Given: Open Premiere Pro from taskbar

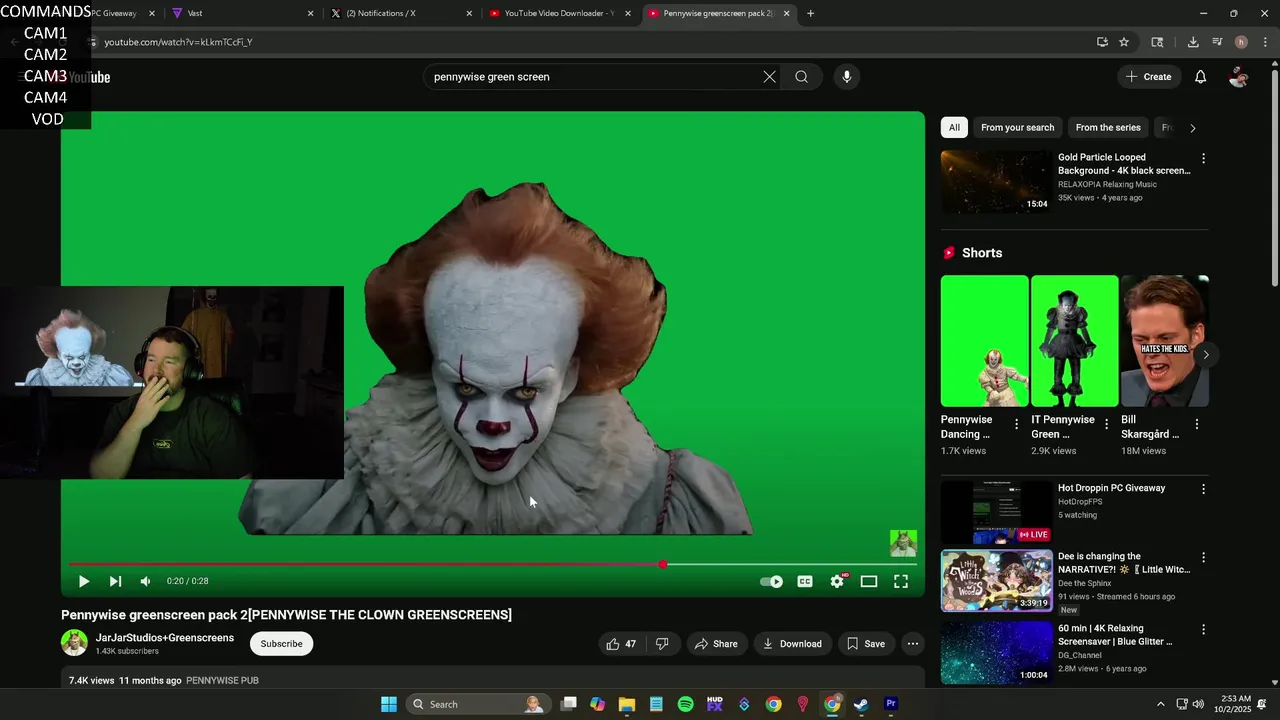Looking at the screenshot, I should pyautogui.click(x=891, y=704).
